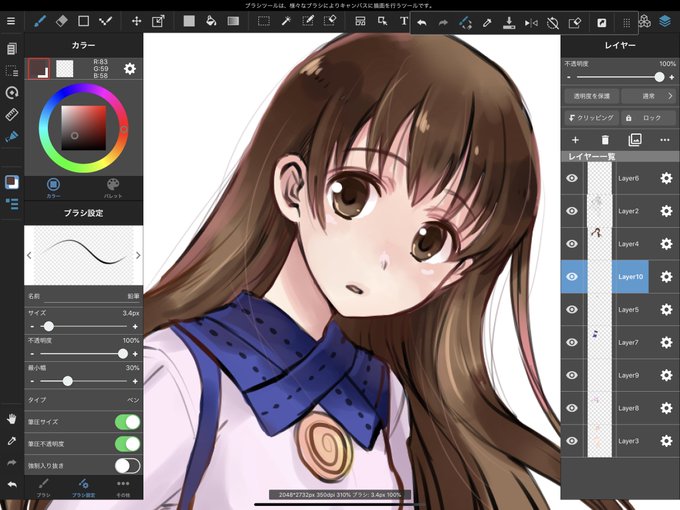This screenshot has height=510, width=680.
Task: Select the Selection Eraser tool
Action: click(x=330, y=21)
